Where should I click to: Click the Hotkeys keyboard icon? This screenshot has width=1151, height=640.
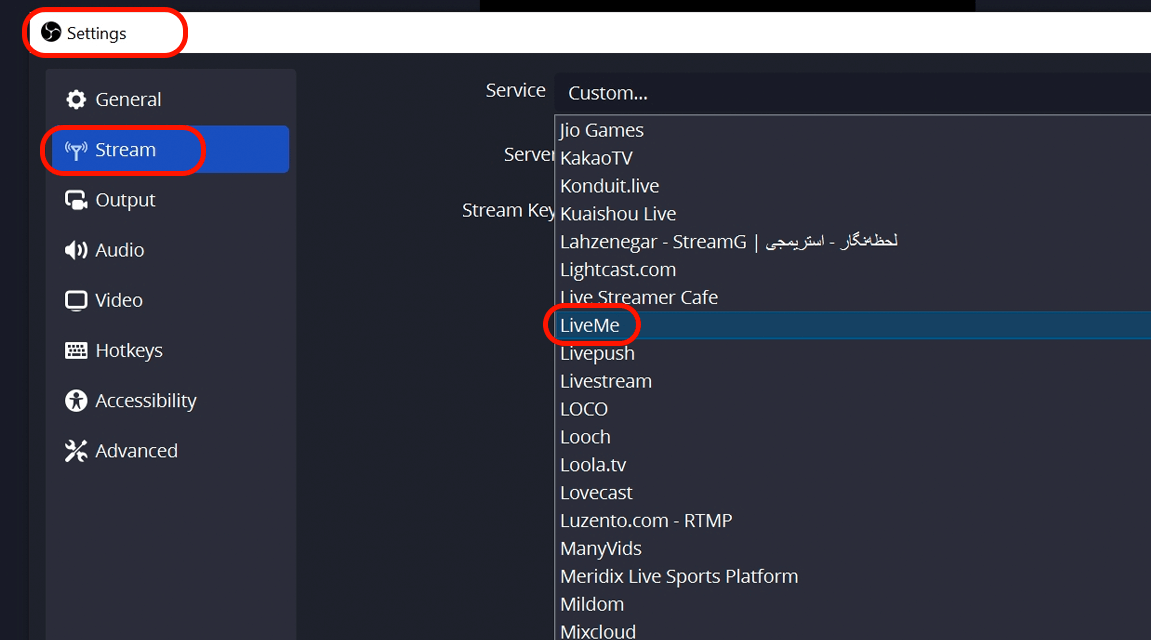76,351
